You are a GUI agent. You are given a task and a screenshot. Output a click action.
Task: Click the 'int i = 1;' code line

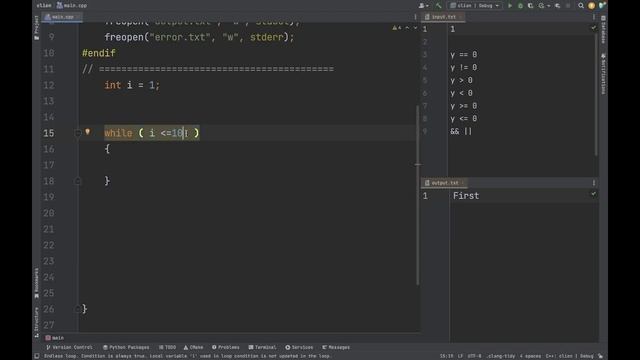(132, 85)
